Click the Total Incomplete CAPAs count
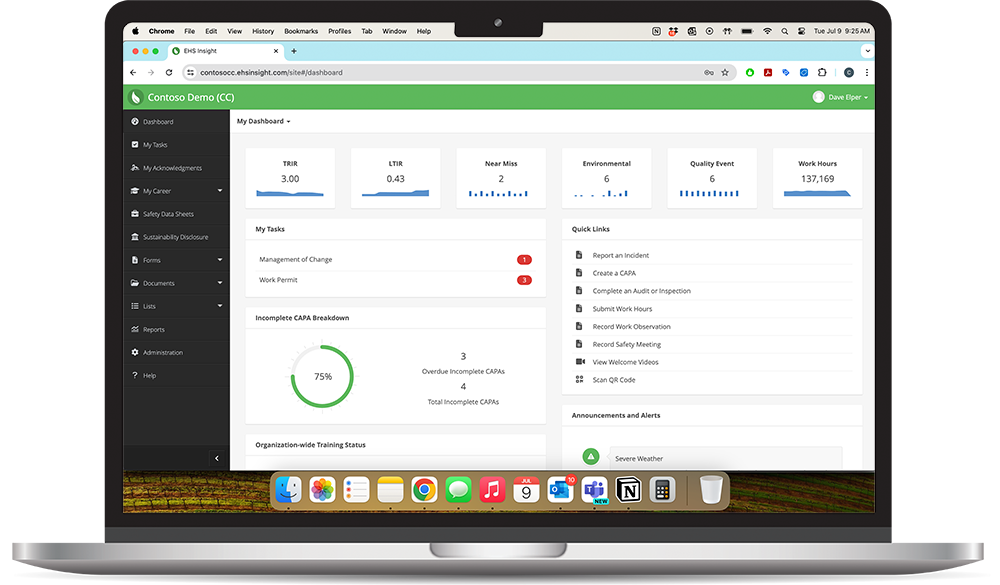This screenshot has height=585, width=1000. pyautogui.click(x=463, y=387)
